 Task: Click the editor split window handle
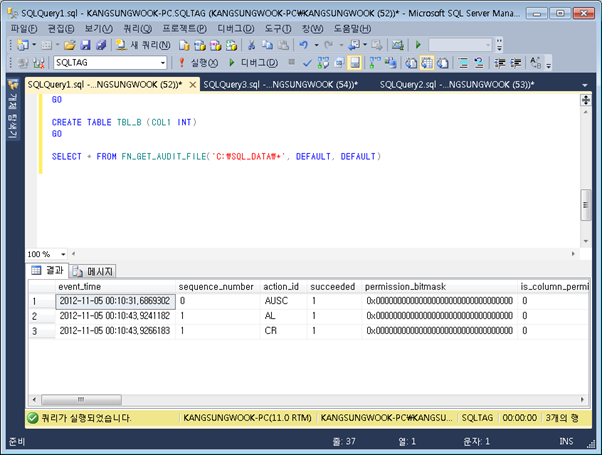tap(585, 100)
